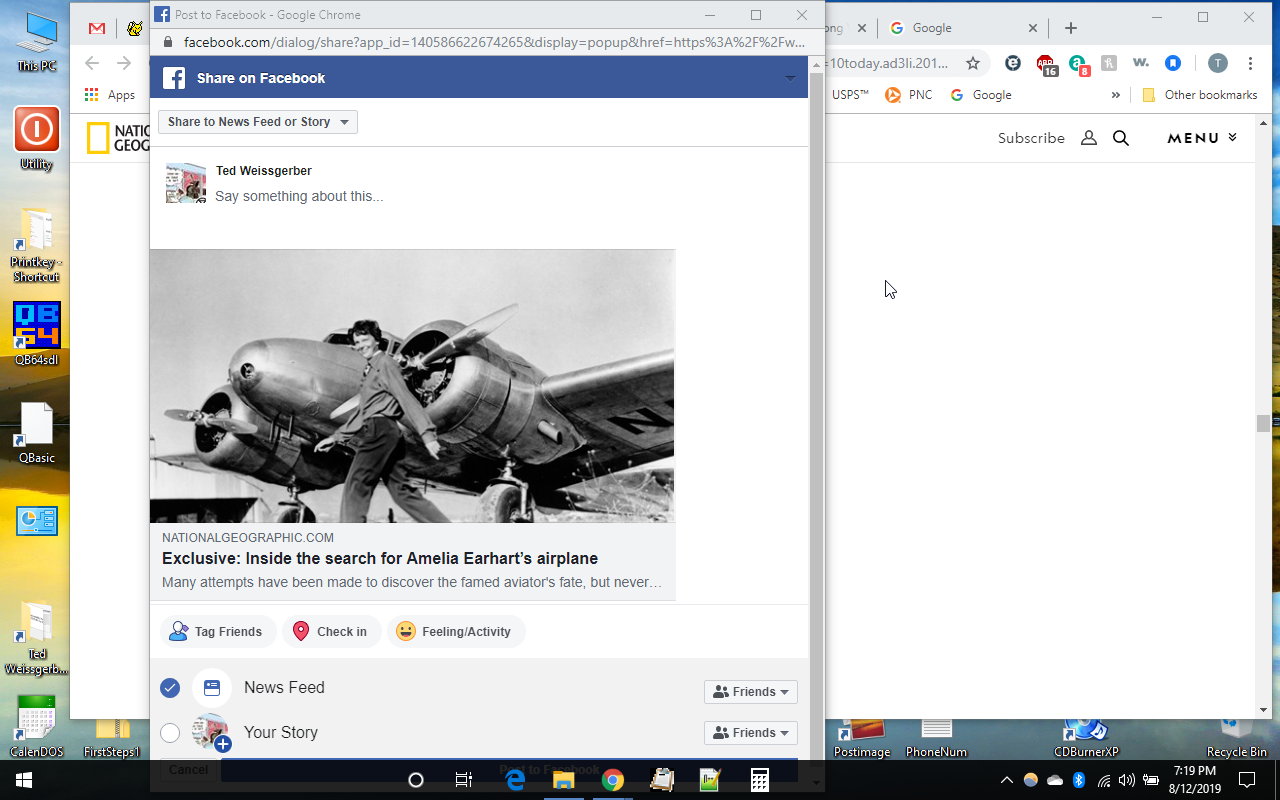The image size is (1280, 800).
Task: Open Chrome profile avatar 'T'
Action: click(1217, 63)
